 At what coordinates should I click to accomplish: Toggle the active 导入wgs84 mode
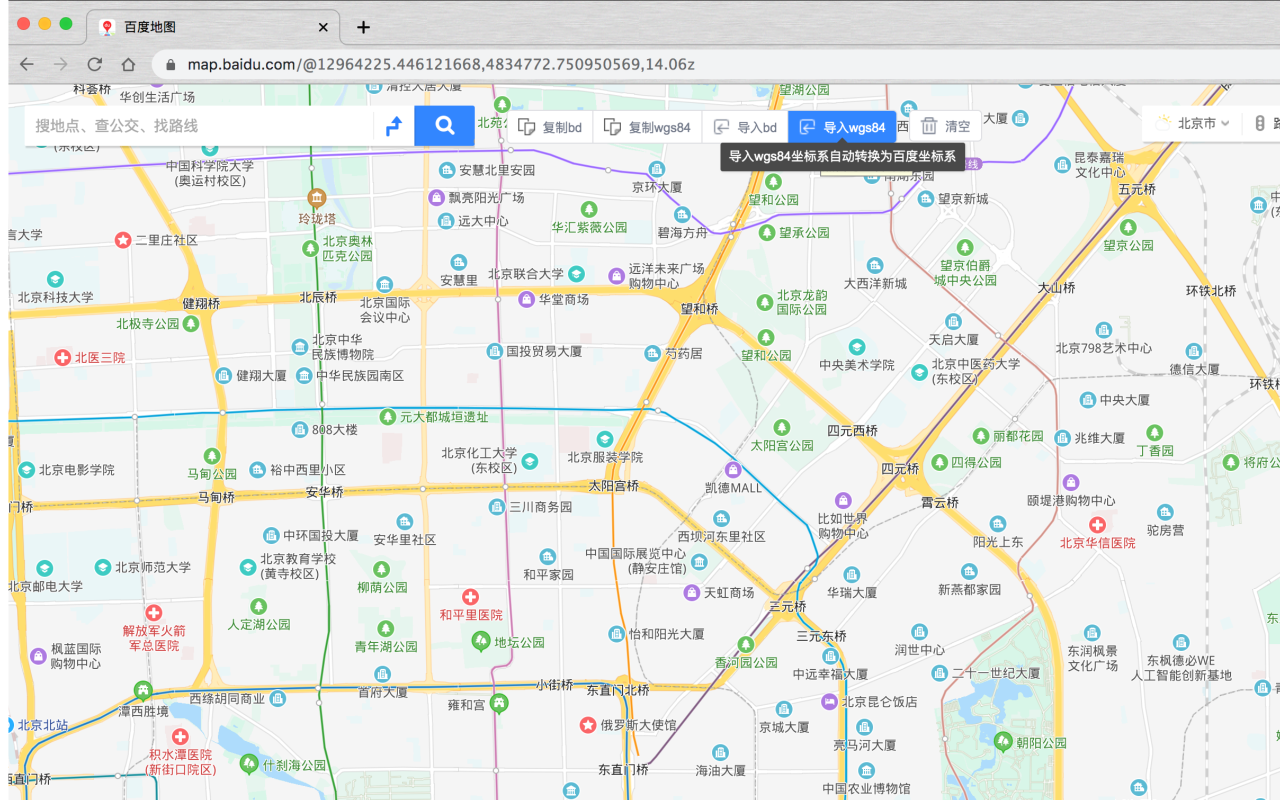(843, 126)
